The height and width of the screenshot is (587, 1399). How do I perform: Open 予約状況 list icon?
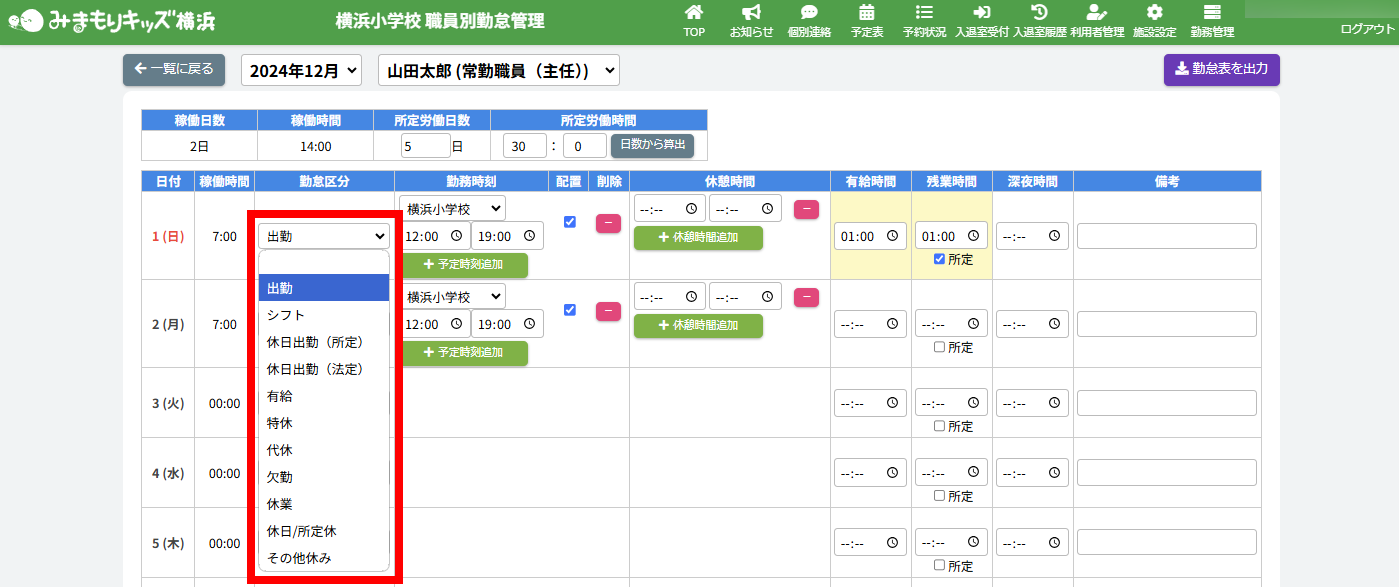point(924,14)
